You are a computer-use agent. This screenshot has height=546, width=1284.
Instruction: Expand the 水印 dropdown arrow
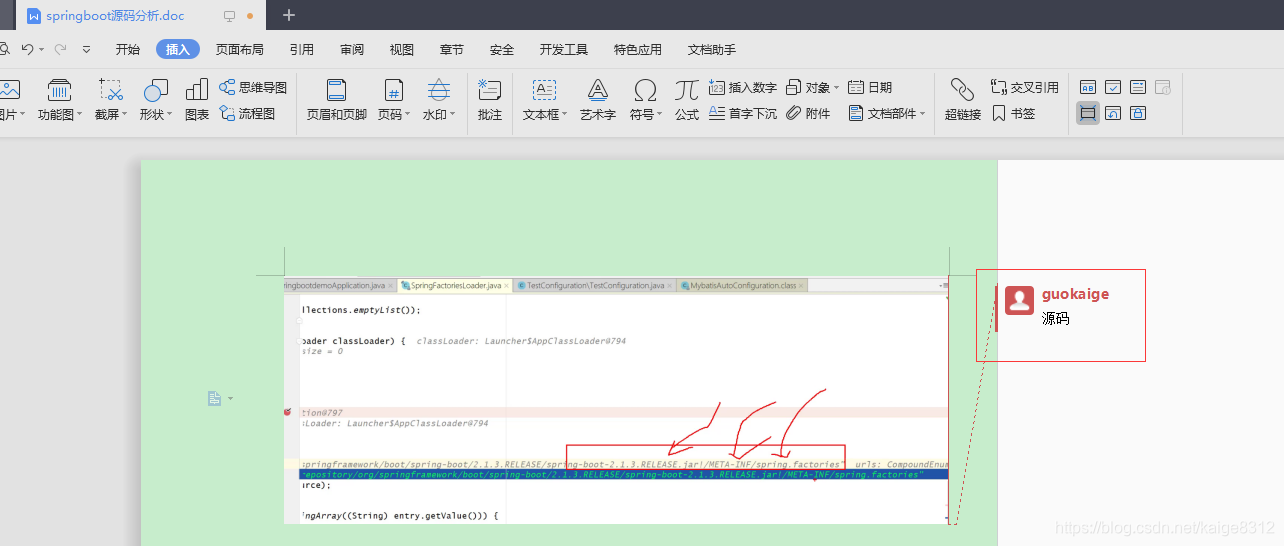click(x=452, y=115)
